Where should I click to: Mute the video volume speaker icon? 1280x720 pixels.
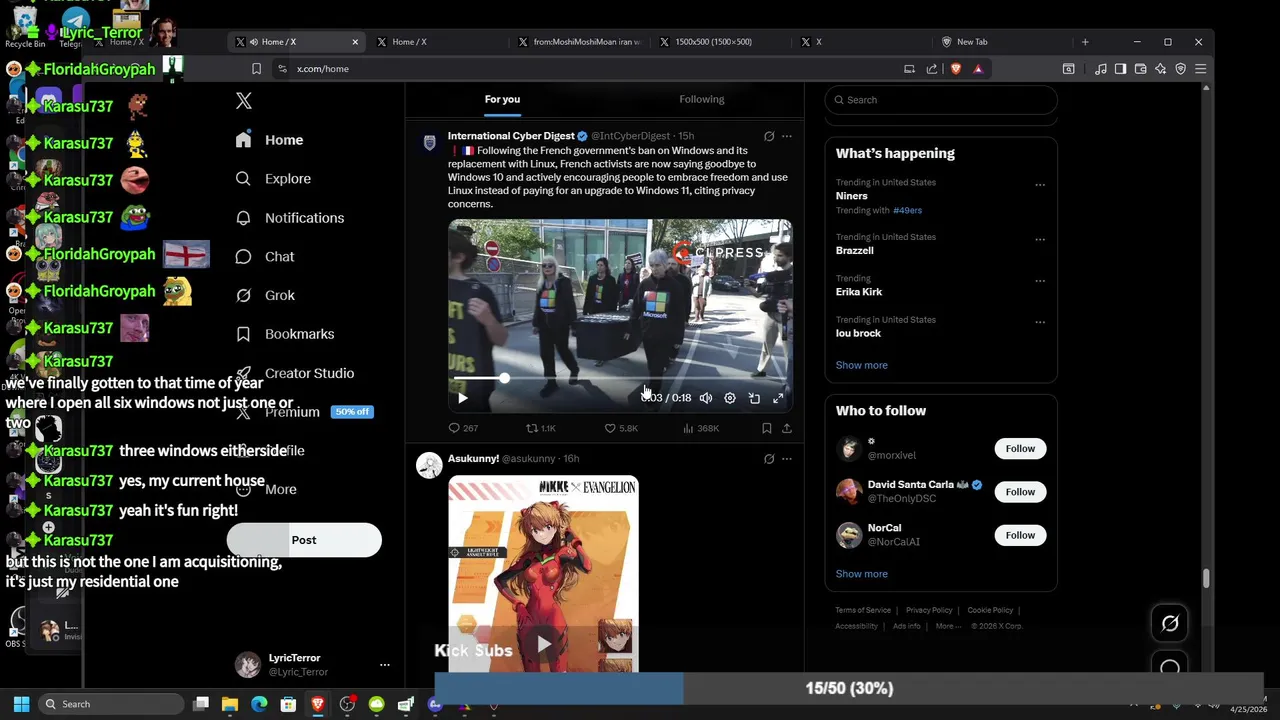706,398
